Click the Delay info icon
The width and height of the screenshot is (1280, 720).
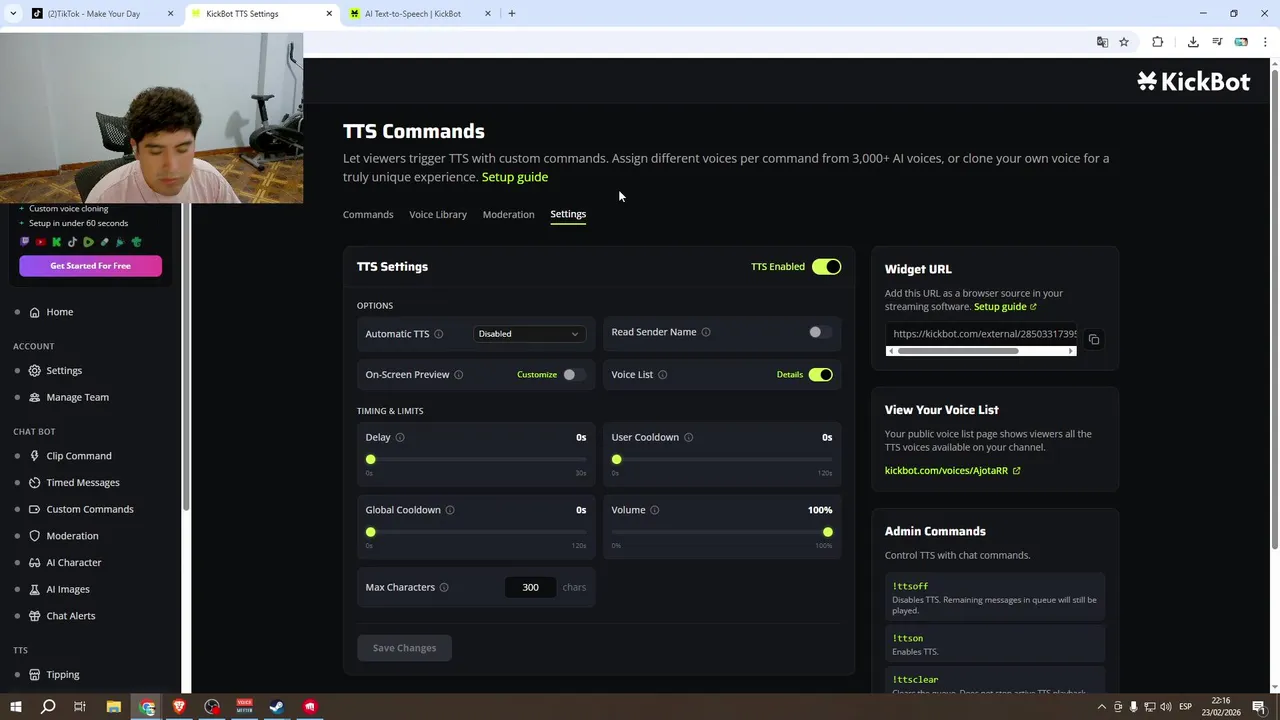click(x=400, y=438)
